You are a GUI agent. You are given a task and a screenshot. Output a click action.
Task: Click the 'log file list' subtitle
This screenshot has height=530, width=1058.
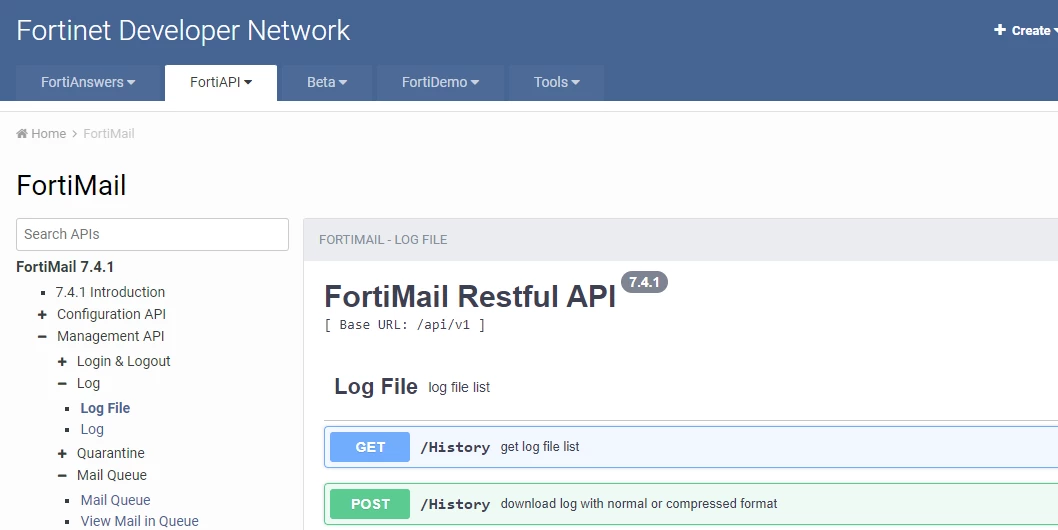(459, 388)
